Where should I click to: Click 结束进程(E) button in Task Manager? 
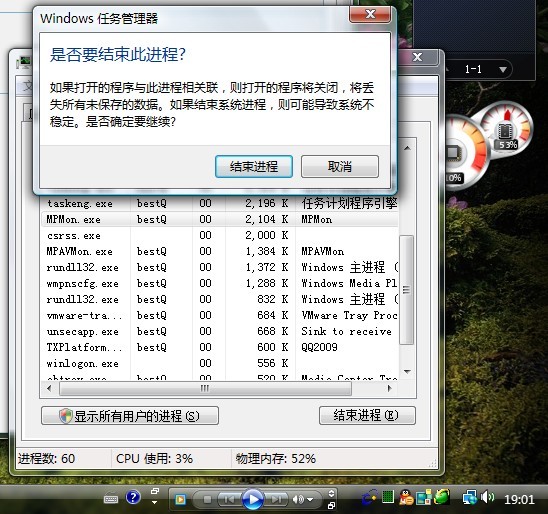point(367,415)
